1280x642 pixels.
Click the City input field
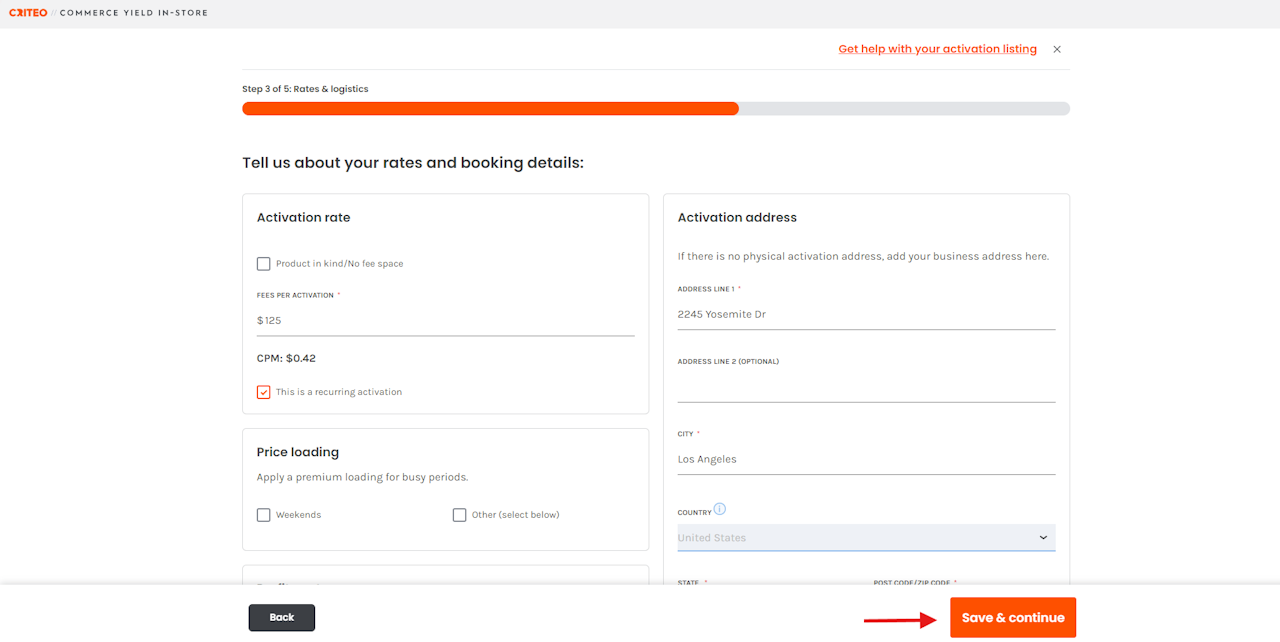click(x=866, y=459)
